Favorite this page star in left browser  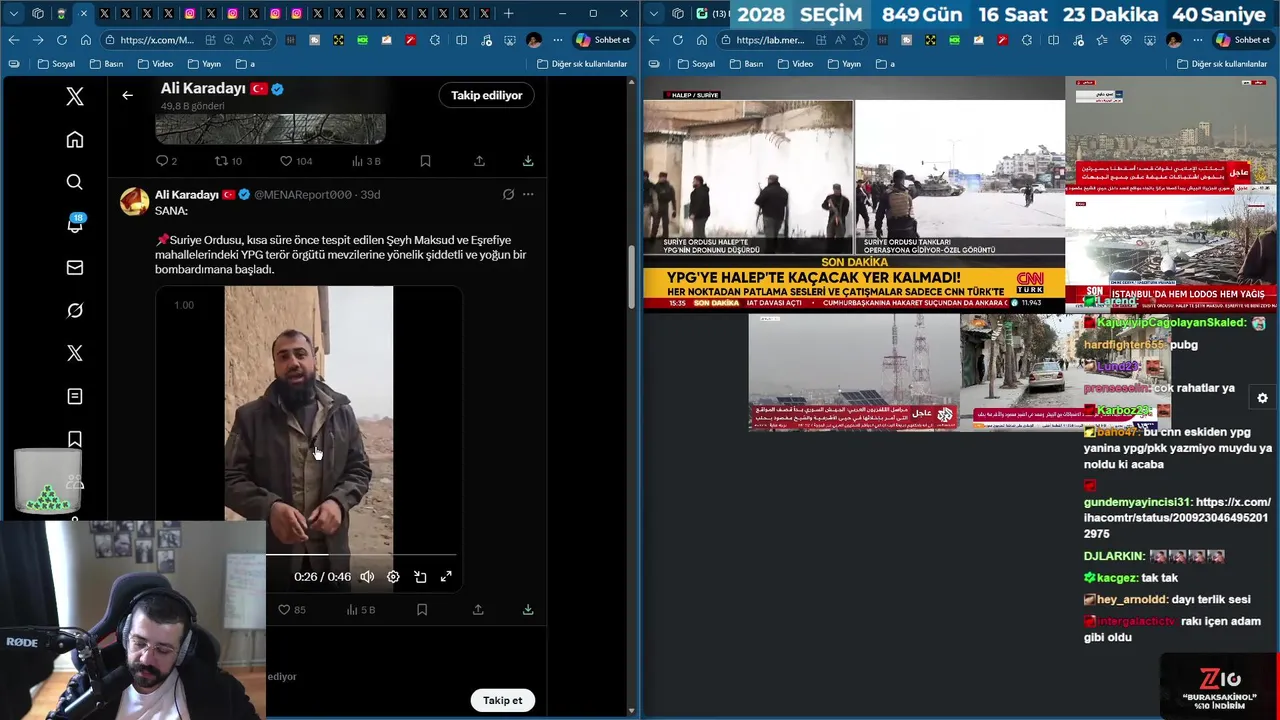(267, 40)
